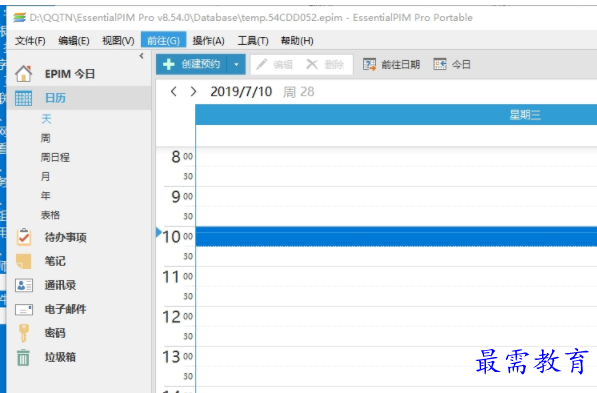The image size is (597, 393).
Task: Click the 创建预约 button label
Action: click(201, 64)
